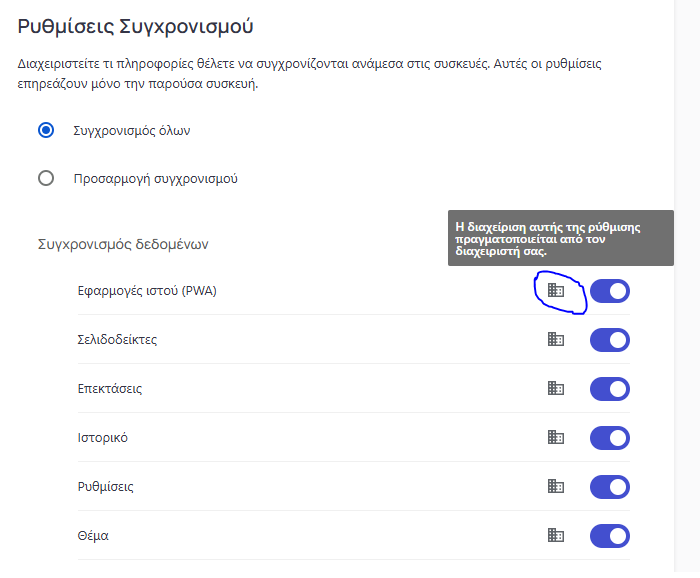Select the Συγχρονισμός όλων radio button

click(46, 130)
